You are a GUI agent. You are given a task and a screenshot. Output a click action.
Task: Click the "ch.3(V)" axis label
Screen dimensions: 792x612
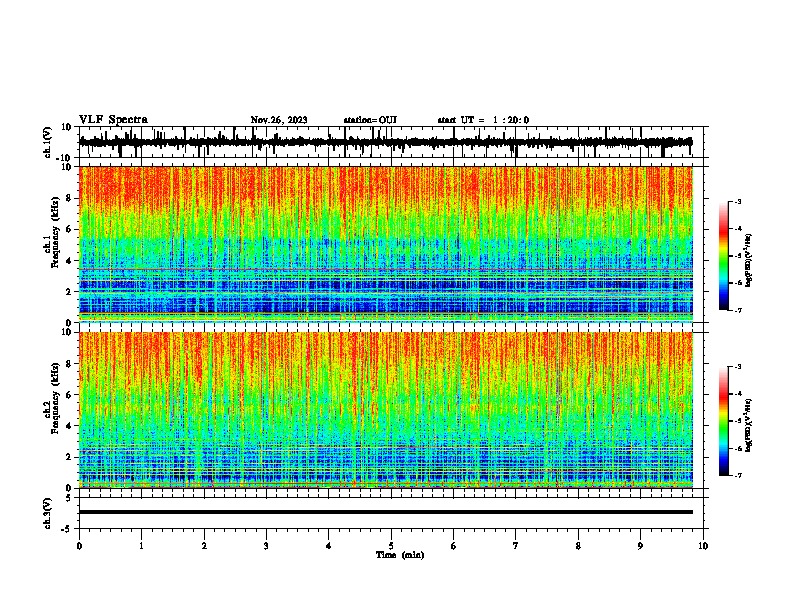(48, 513)
